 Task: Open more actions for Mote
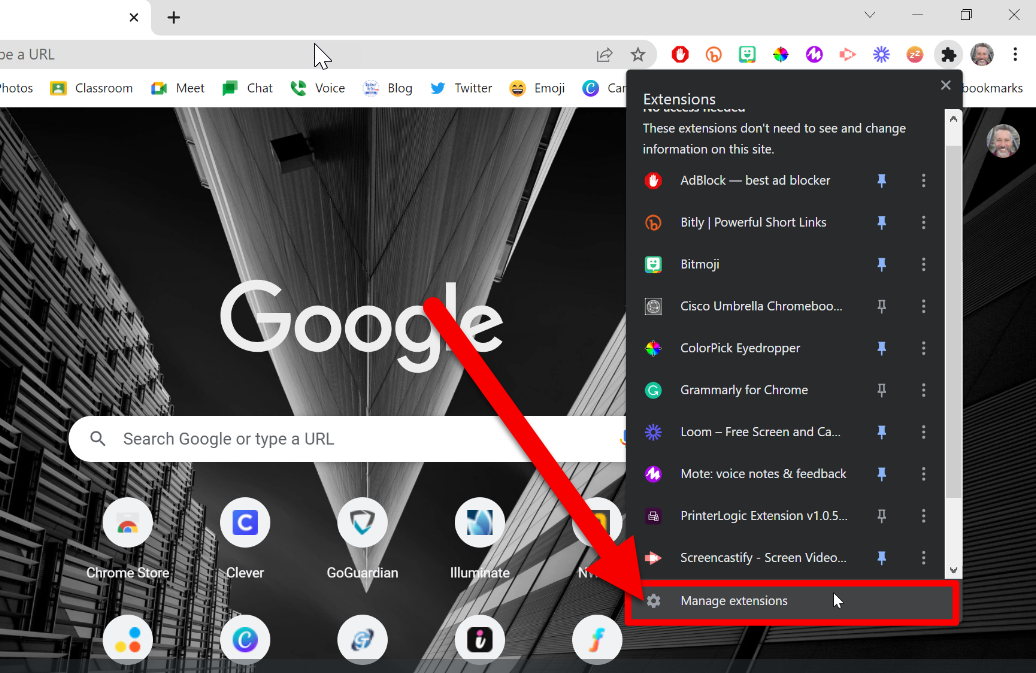924,474
